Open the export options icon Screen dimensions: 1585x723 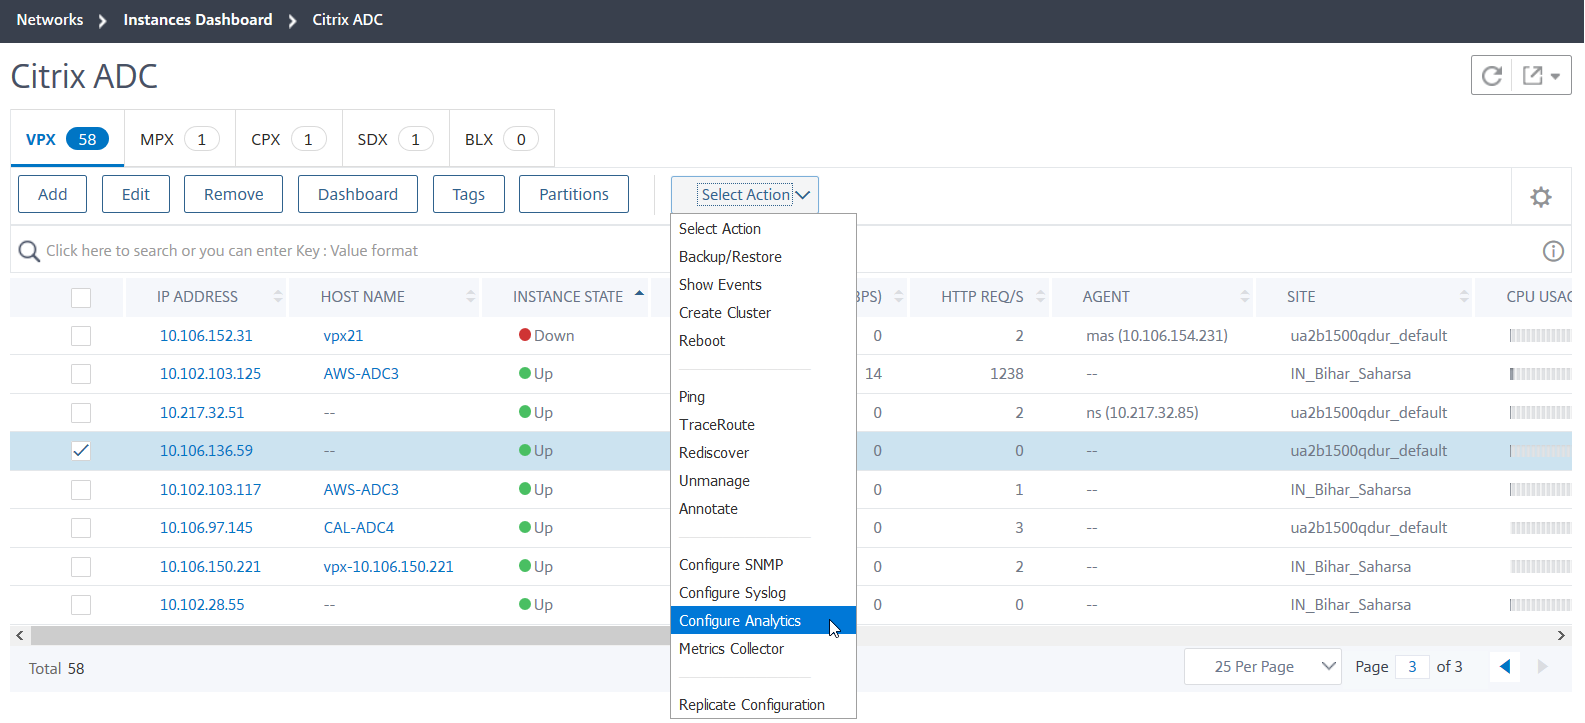pyautogui.click(x=1541, y=76)
